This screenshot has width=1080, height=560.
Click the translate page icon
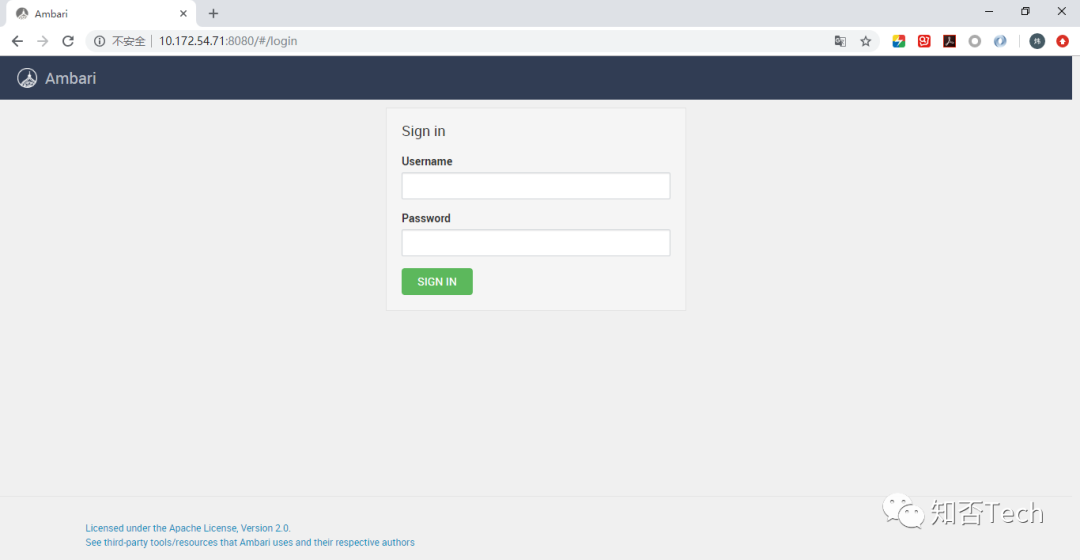[840, 41]
